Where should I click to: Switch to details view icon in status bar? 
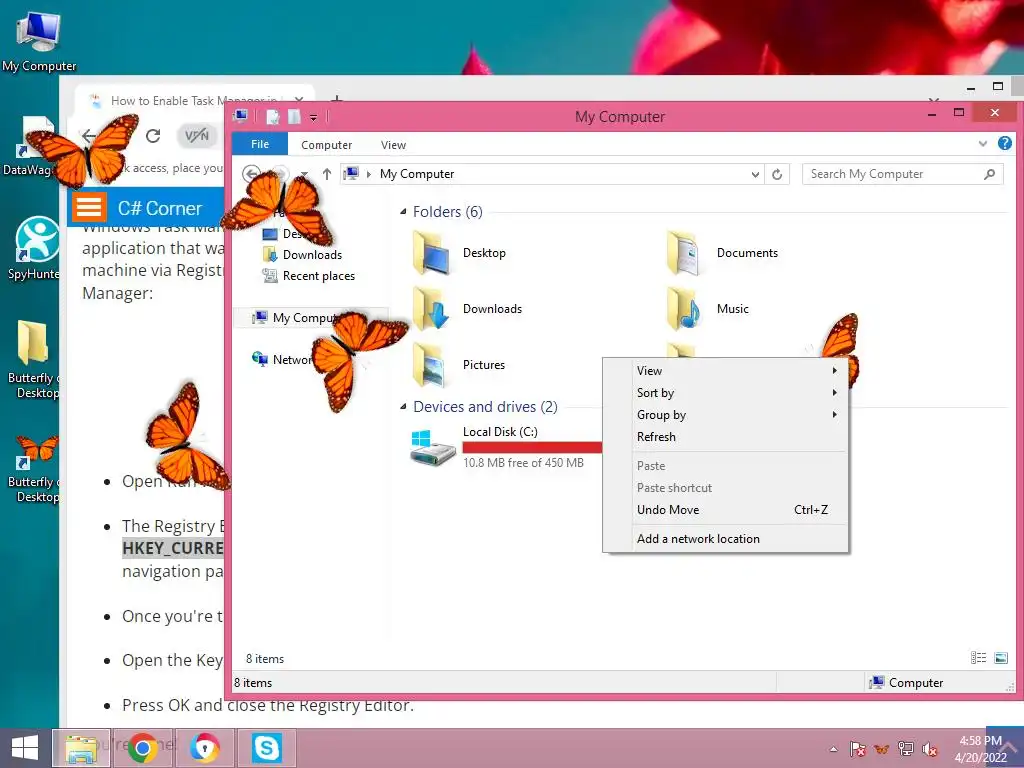(978, 658)
